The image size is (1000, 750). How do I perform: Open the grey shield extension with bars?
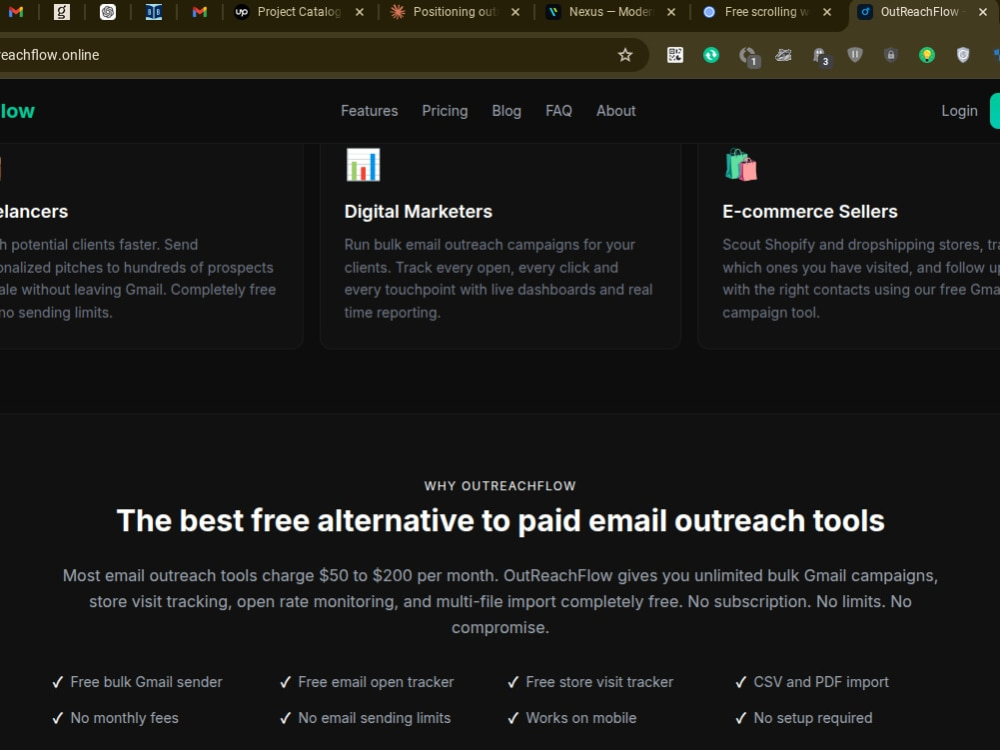pyautogui.click(x=855, y=55)
